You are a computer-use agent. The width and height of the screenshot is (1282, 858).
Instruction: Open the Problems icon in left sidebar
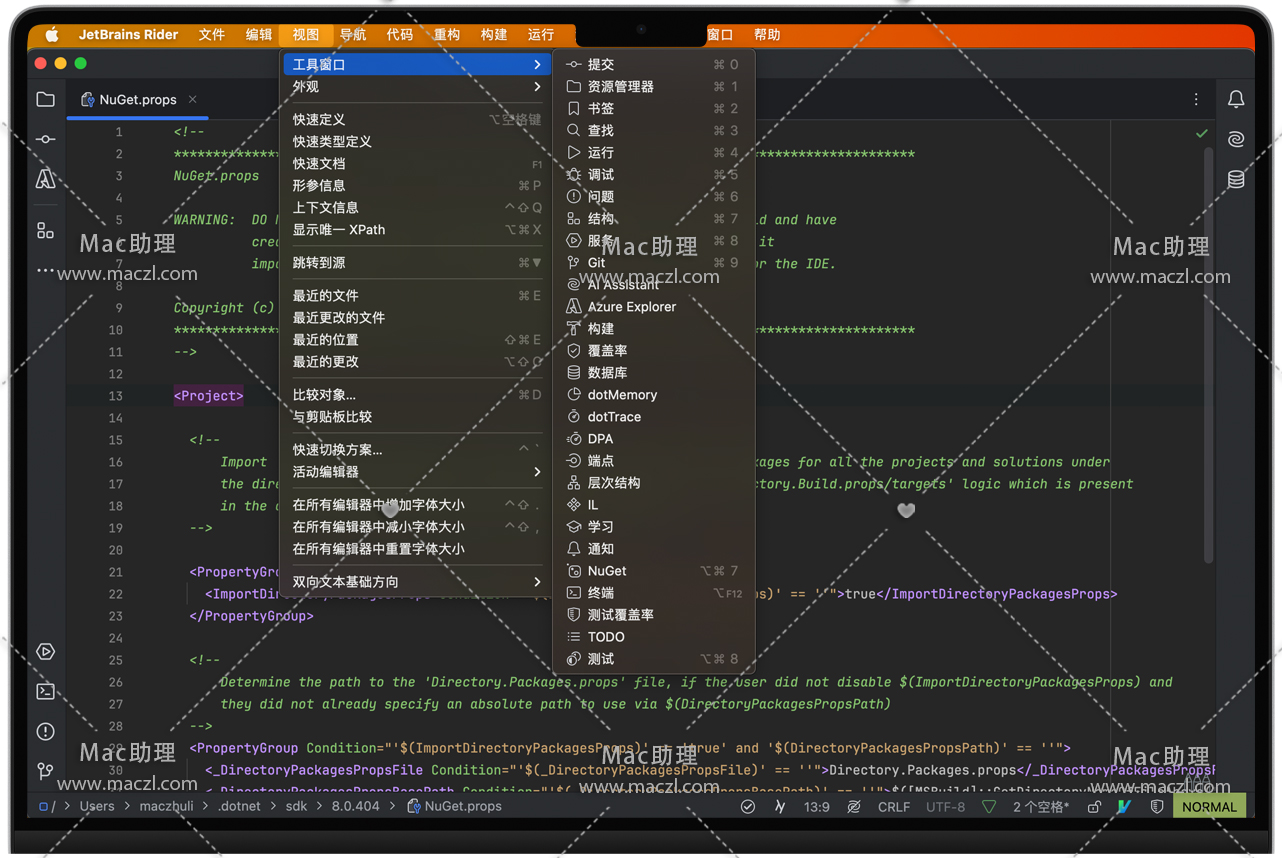coord(46,731)
